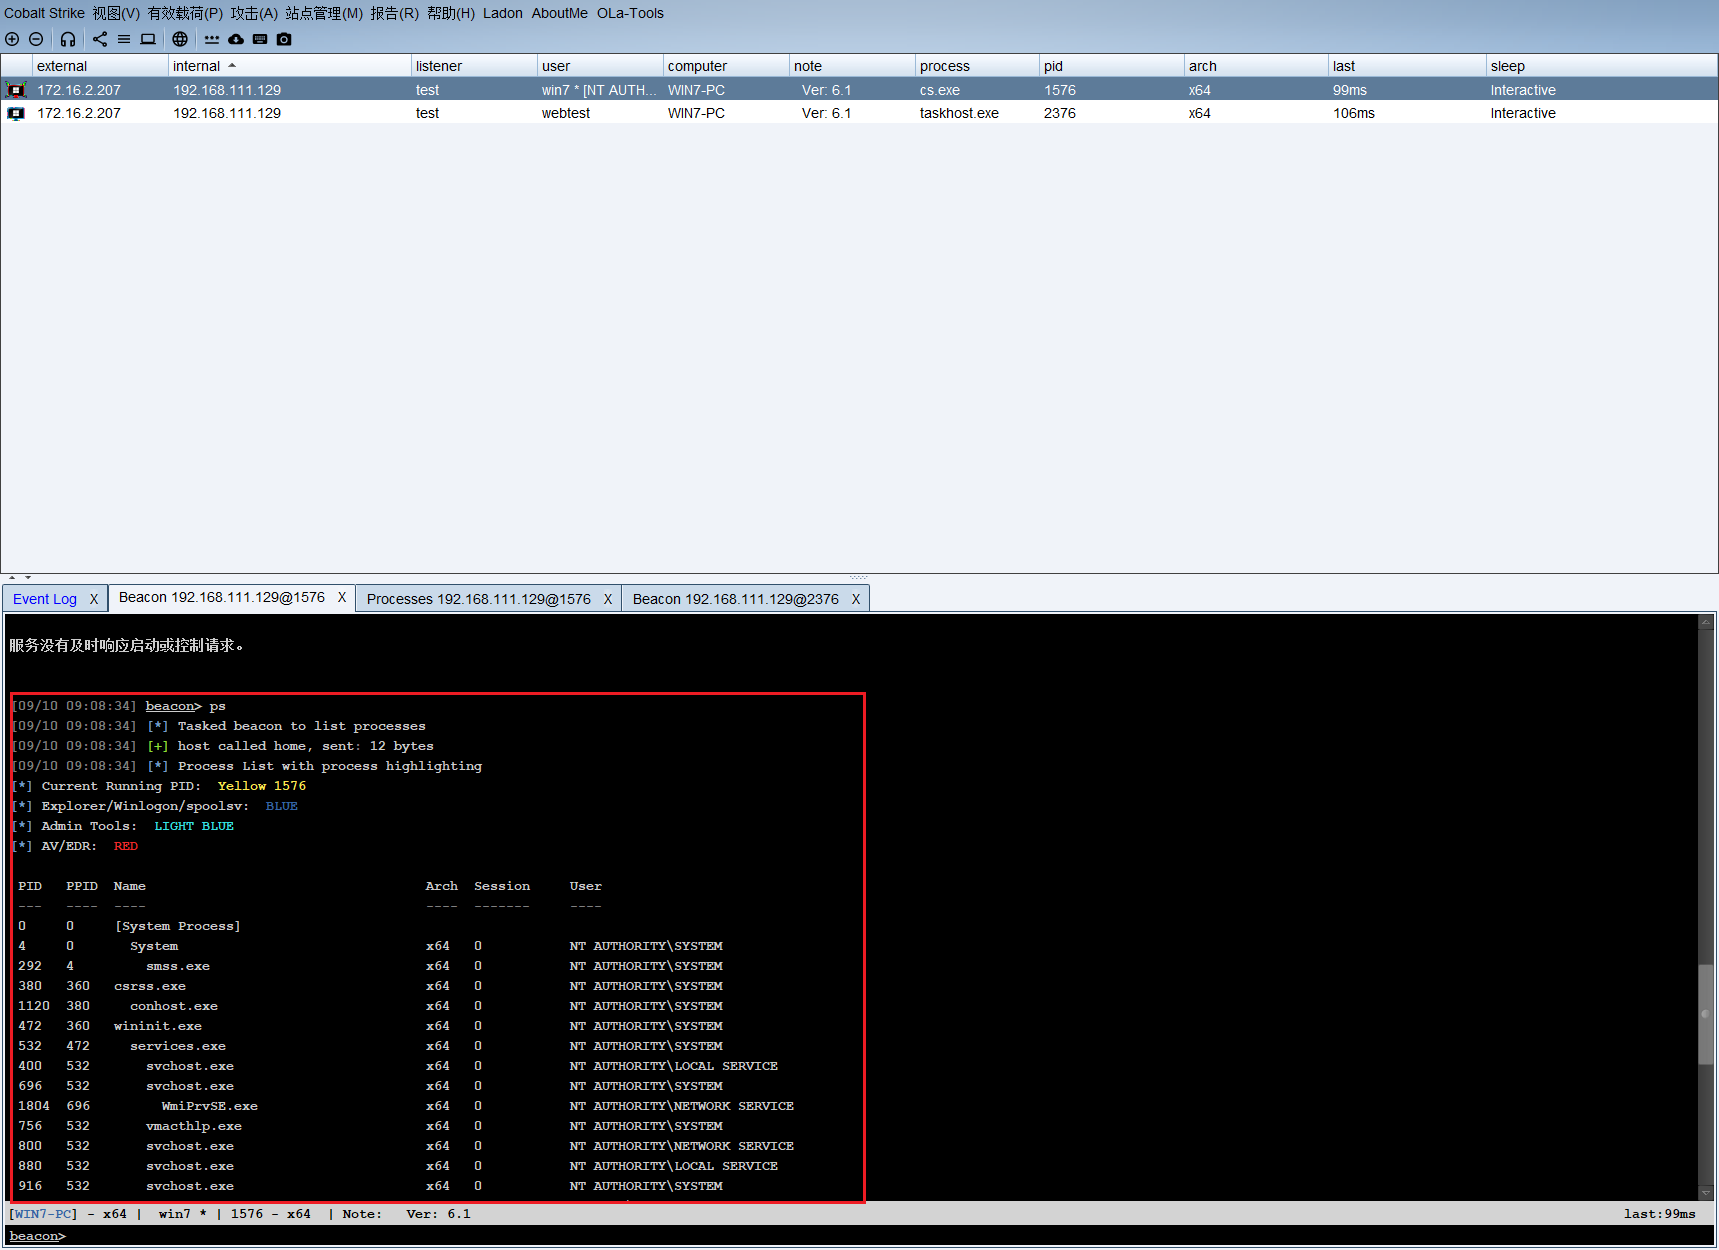Viewport: 1719px width, 1250px height.
Task: Sort sessions by internal column header
Action: [290, 66]
